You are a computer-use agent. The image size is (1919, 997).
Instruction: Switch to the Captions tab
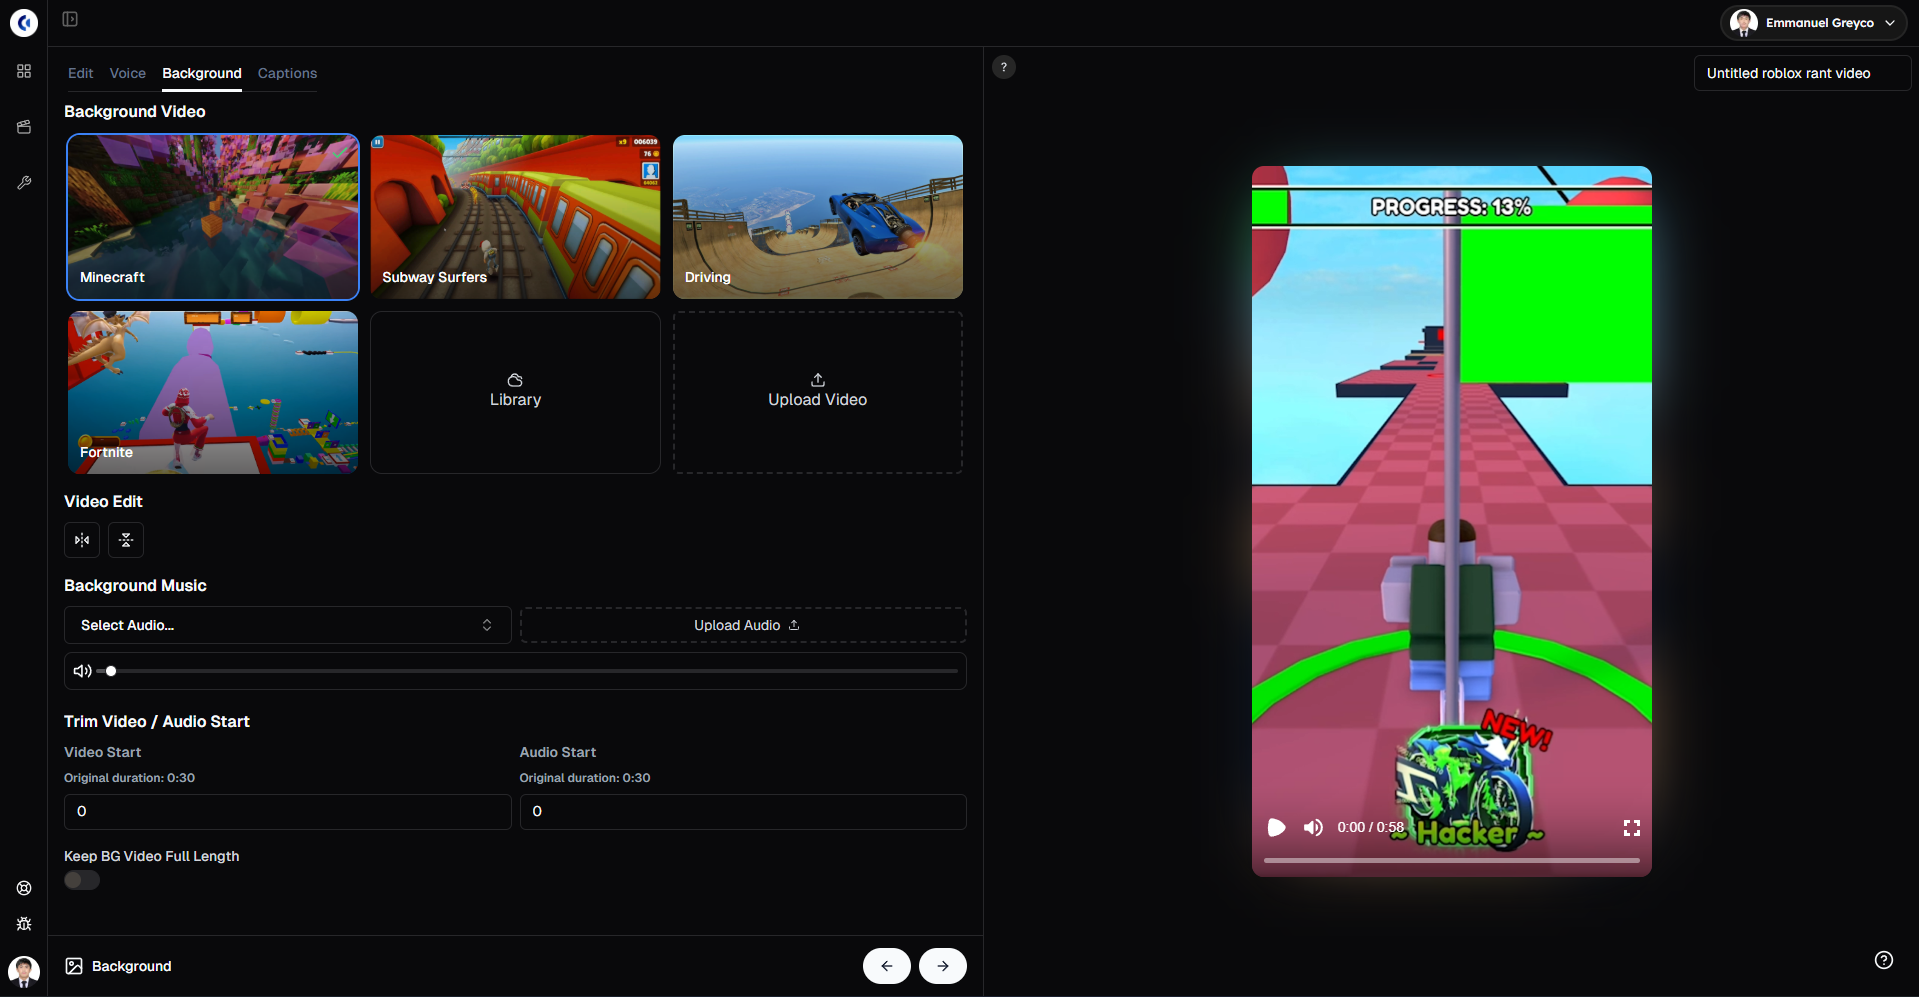287,73
